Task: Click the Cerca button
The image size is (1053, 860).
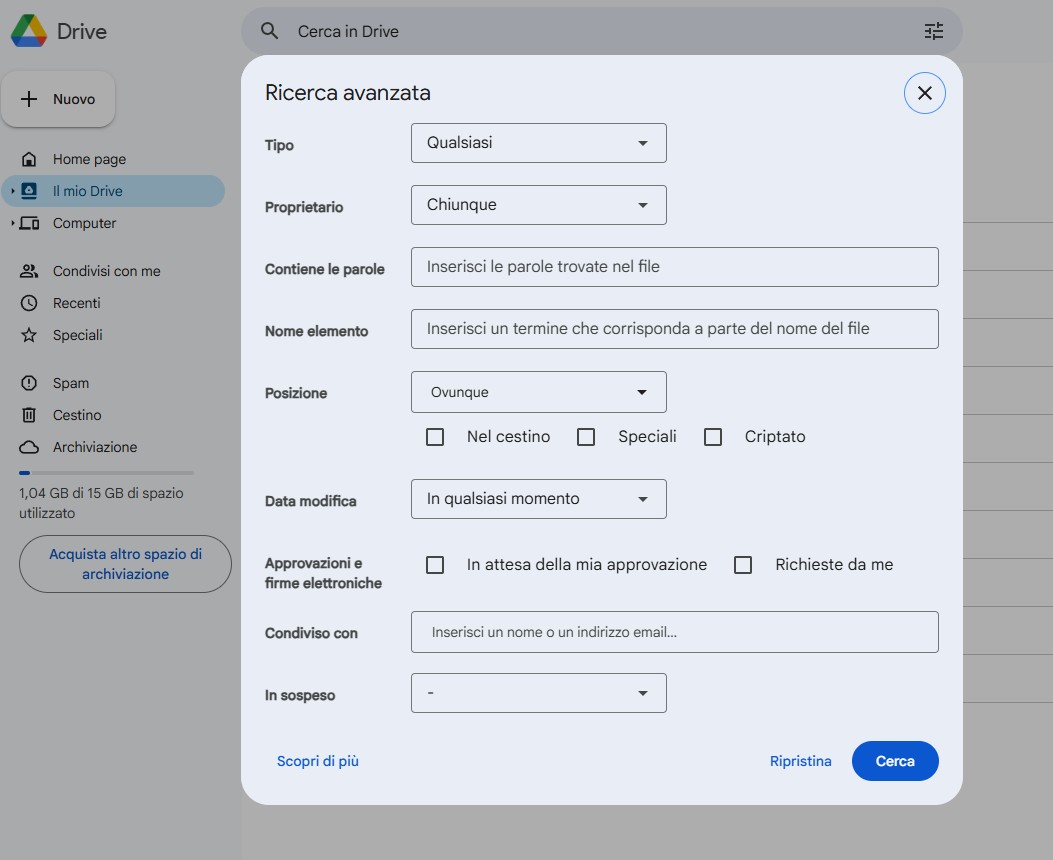Action: pyautogui.click(x=894, y=761)
